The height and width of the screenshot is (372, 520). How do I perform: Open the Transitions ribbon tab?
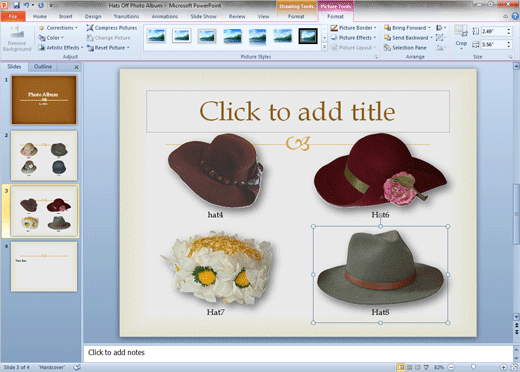pos(126,16)
